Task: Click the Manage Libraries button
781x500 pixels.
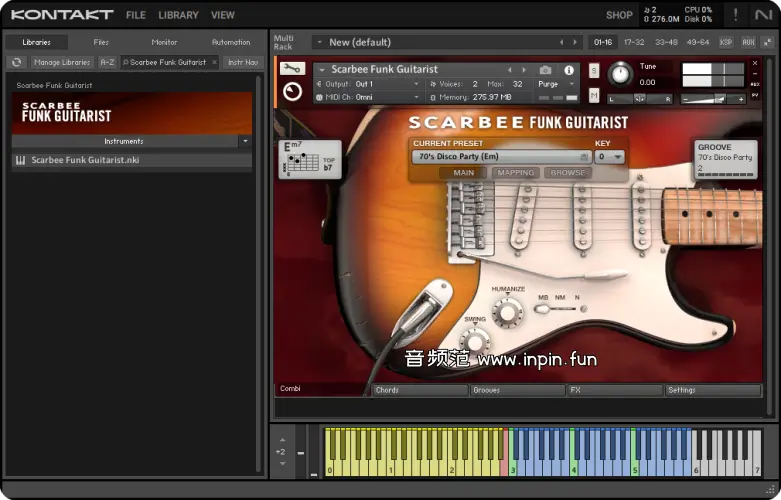Action: pos(62,62)
